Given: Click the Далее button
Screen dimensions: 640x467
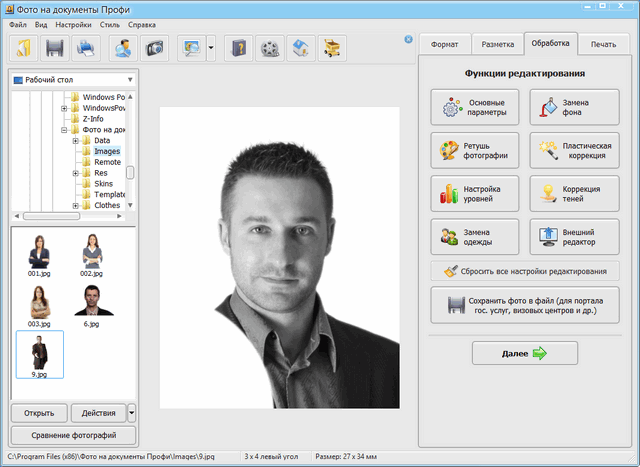Looking at the screenshot, I should pos(525,353).
